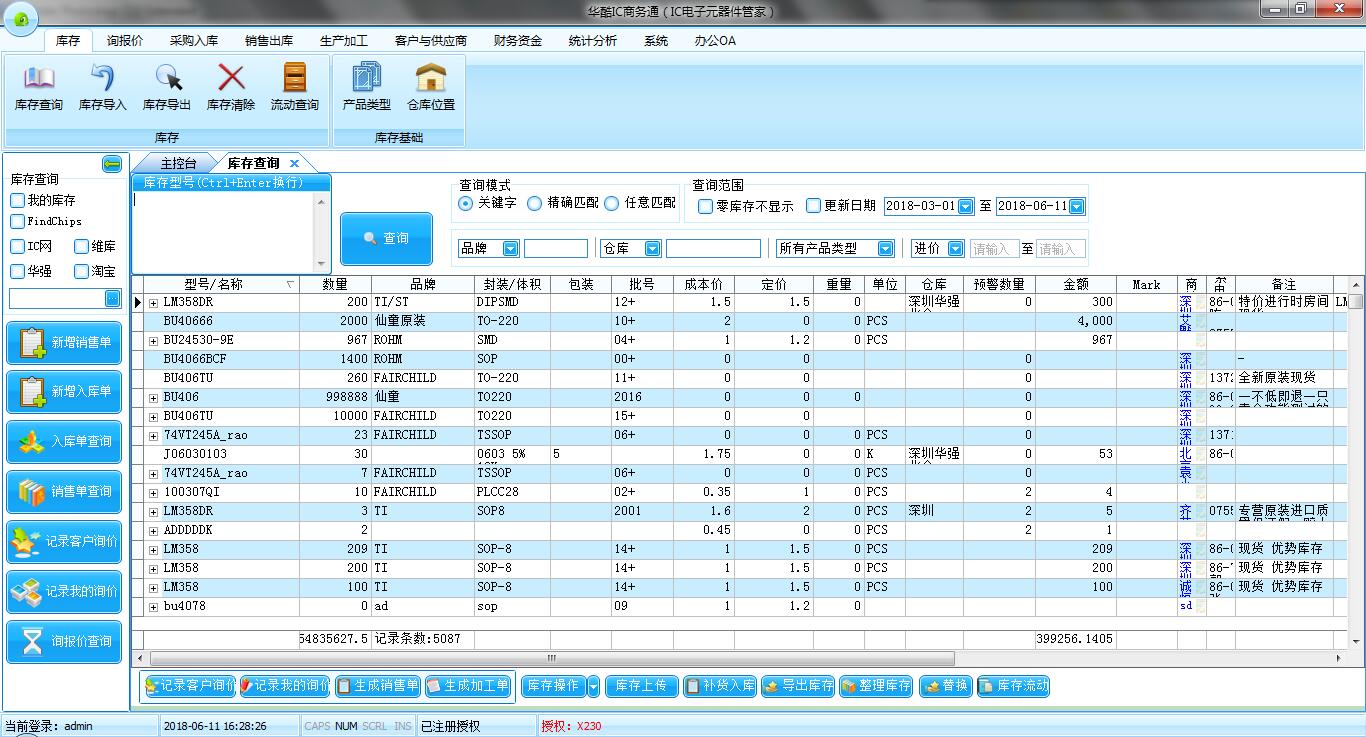
Task: Toggle the 零库存不显示 checkbox
Action: [x=706, y=206]
